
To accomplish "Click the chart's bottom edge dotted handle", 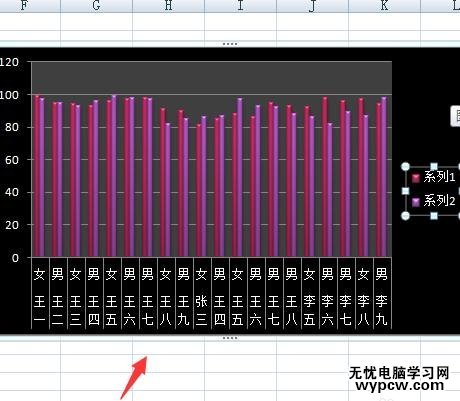I will pos(230,338).
